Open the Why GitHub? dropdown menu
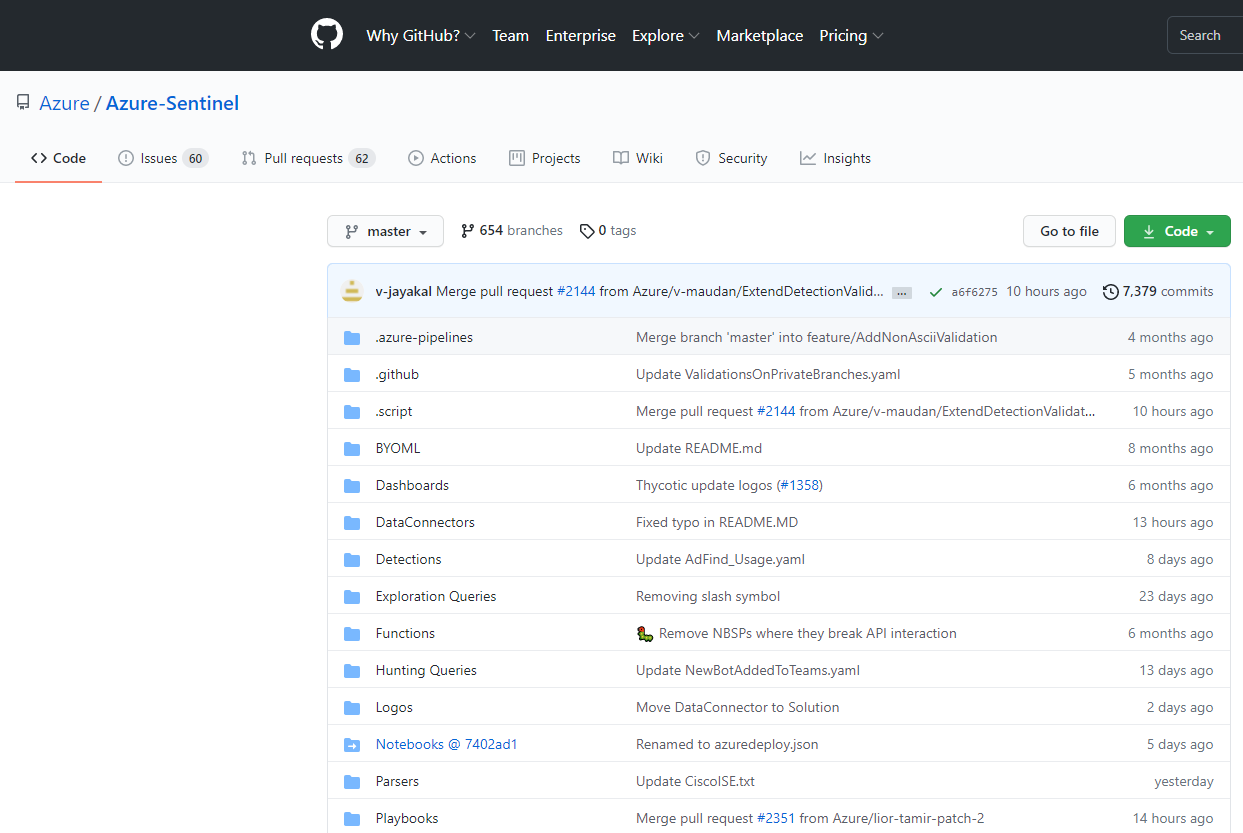This screenshot has width=1243, height=833. click(421, 35)
